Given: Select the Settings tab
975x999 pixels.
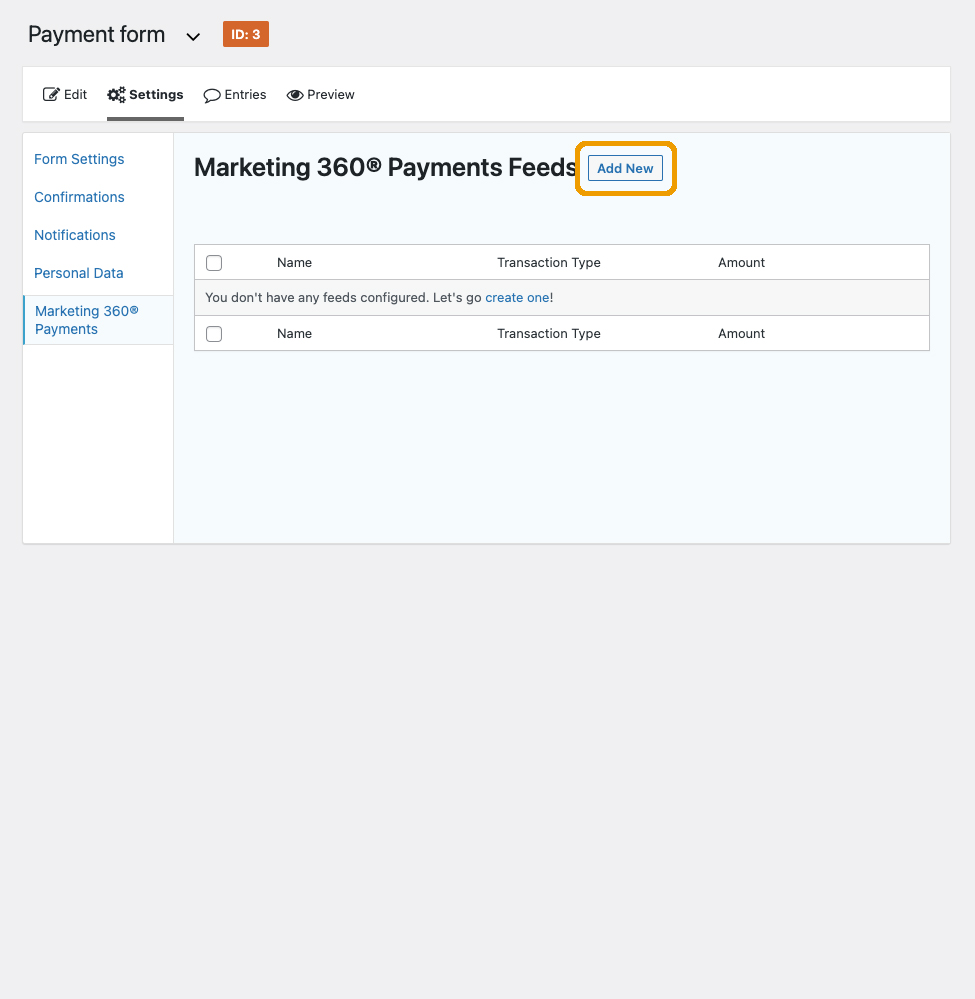Looking at the screenshot, I should (x=145, y=94).
